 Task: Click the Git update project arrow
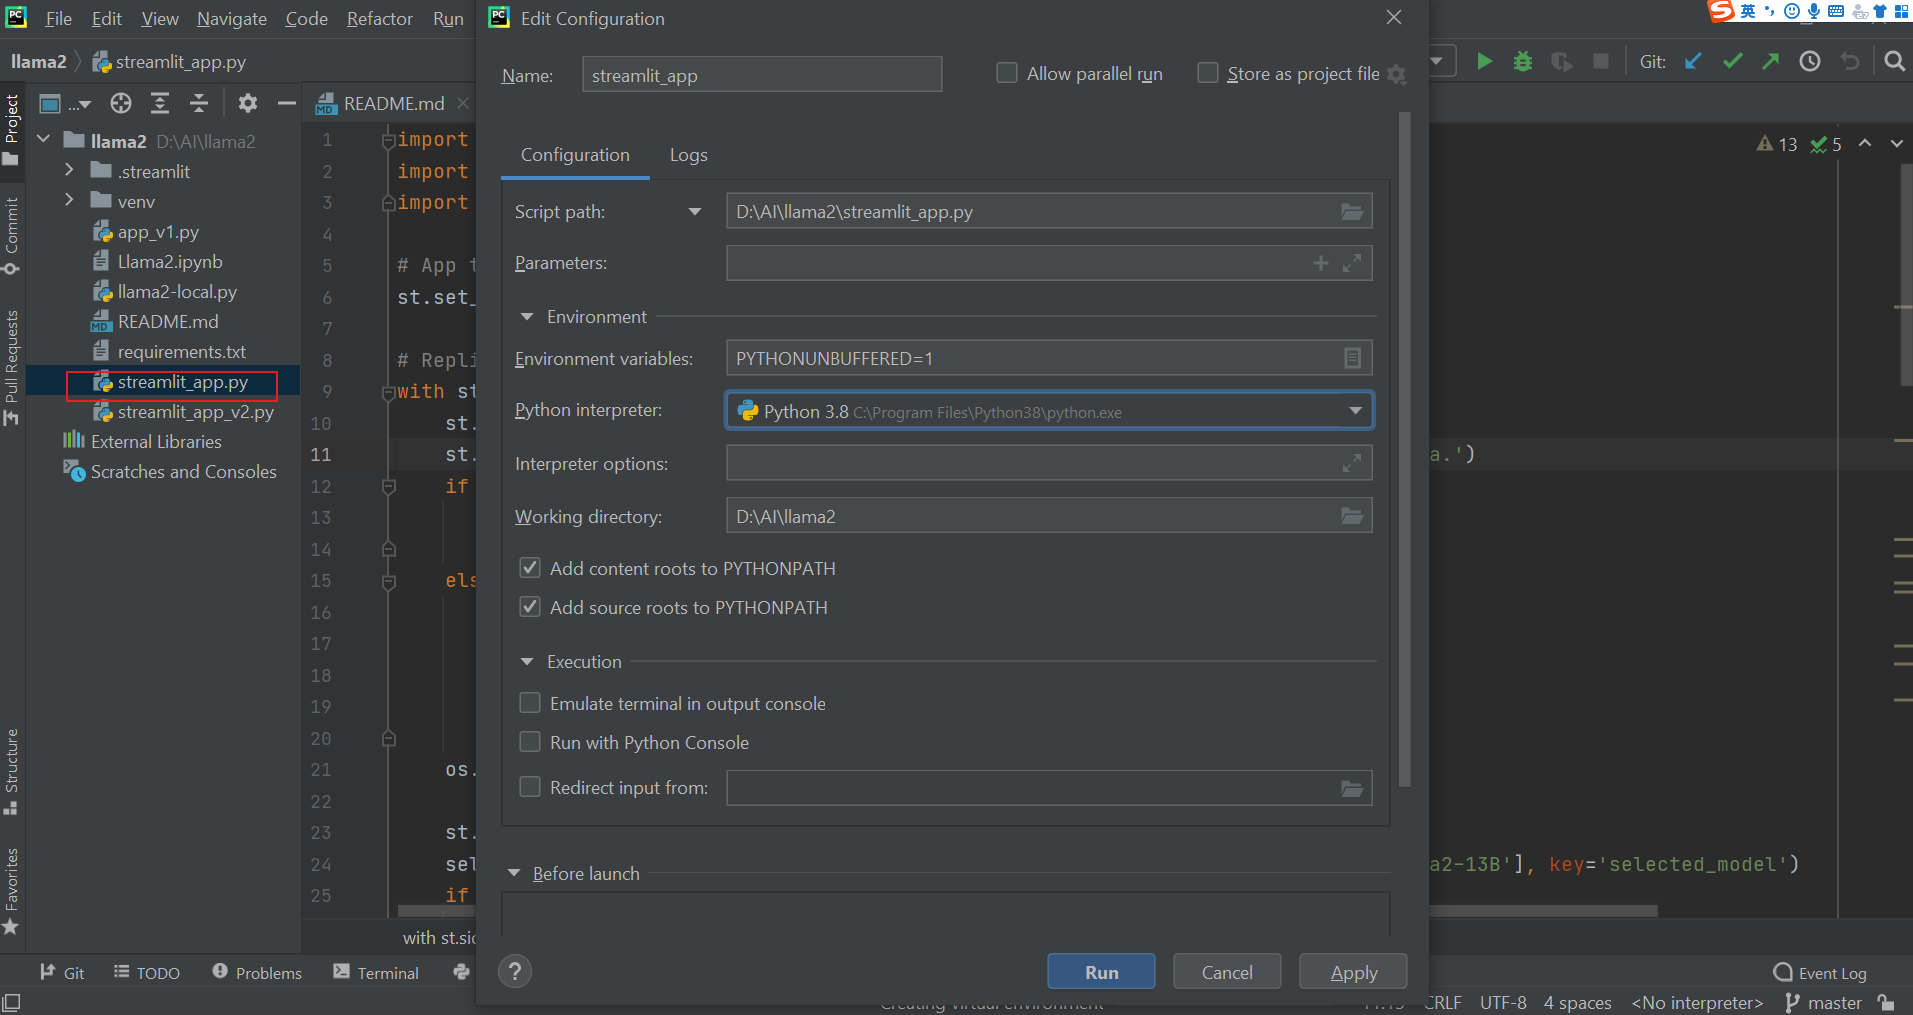pyautogui.click(x=1693, y=62)
